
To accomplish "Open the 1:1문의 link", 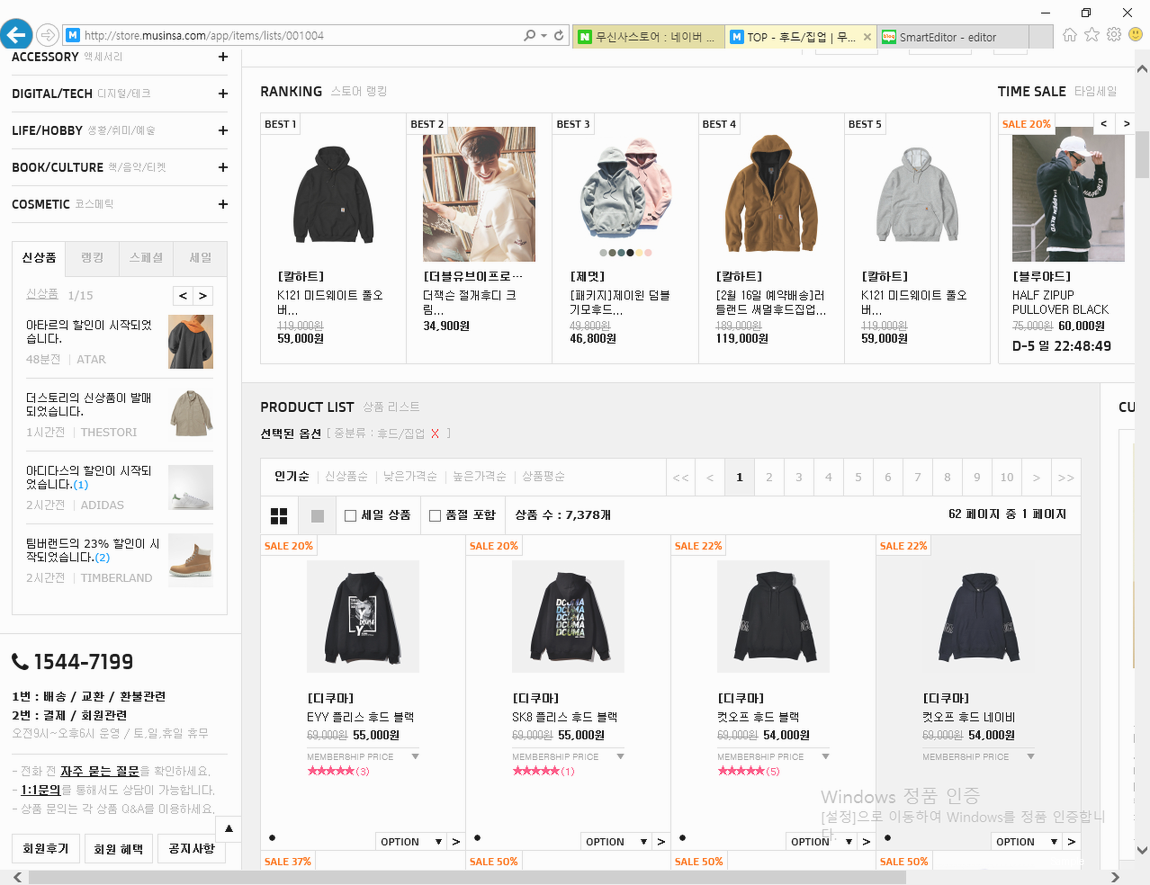I will point(40,790).
